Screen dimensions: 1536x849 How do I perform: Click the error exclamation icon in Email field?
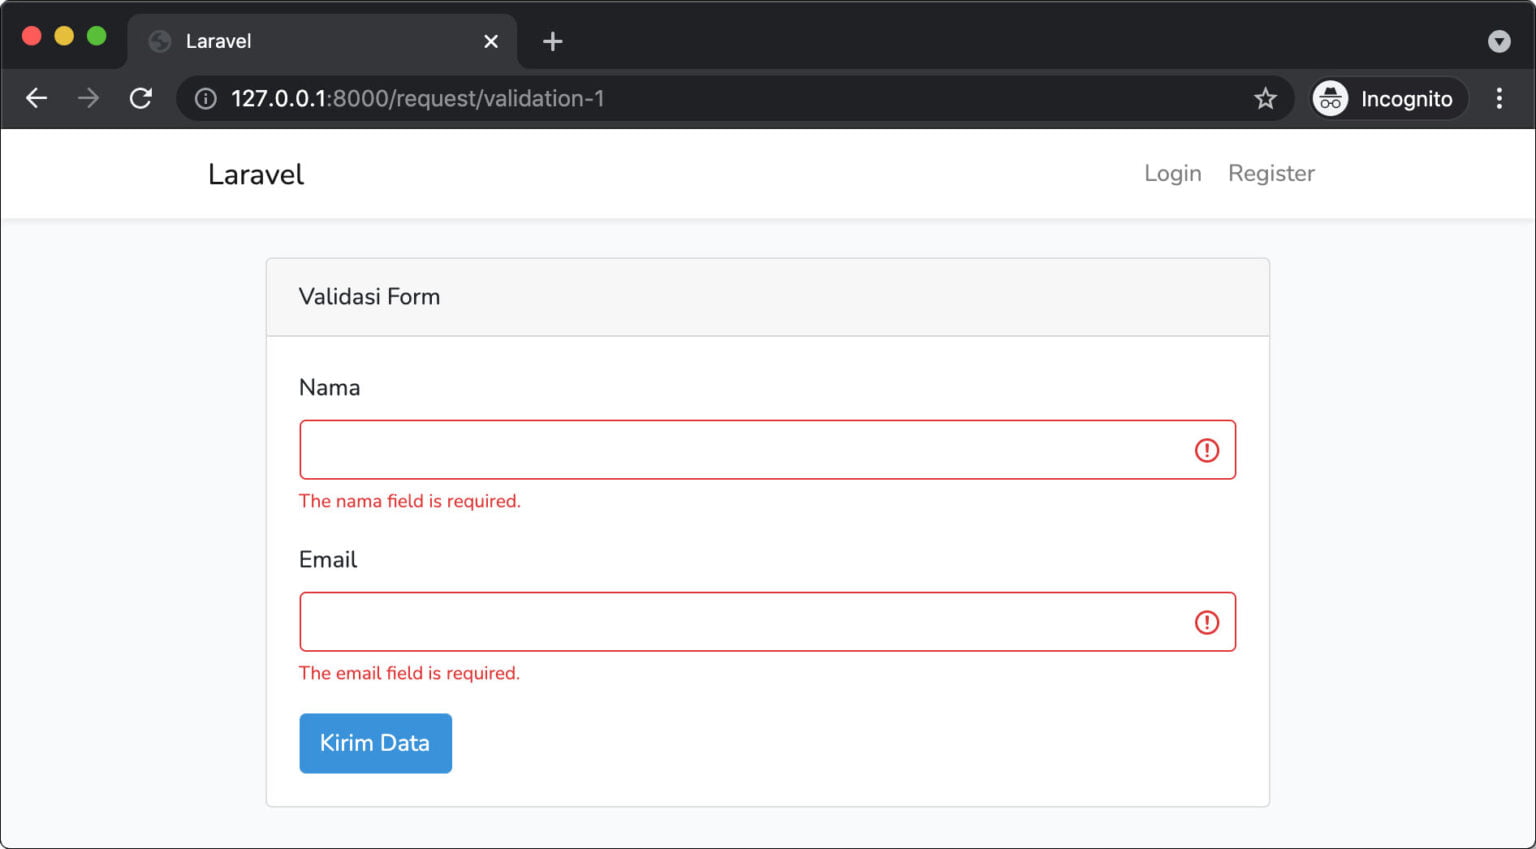(1206, 622)
